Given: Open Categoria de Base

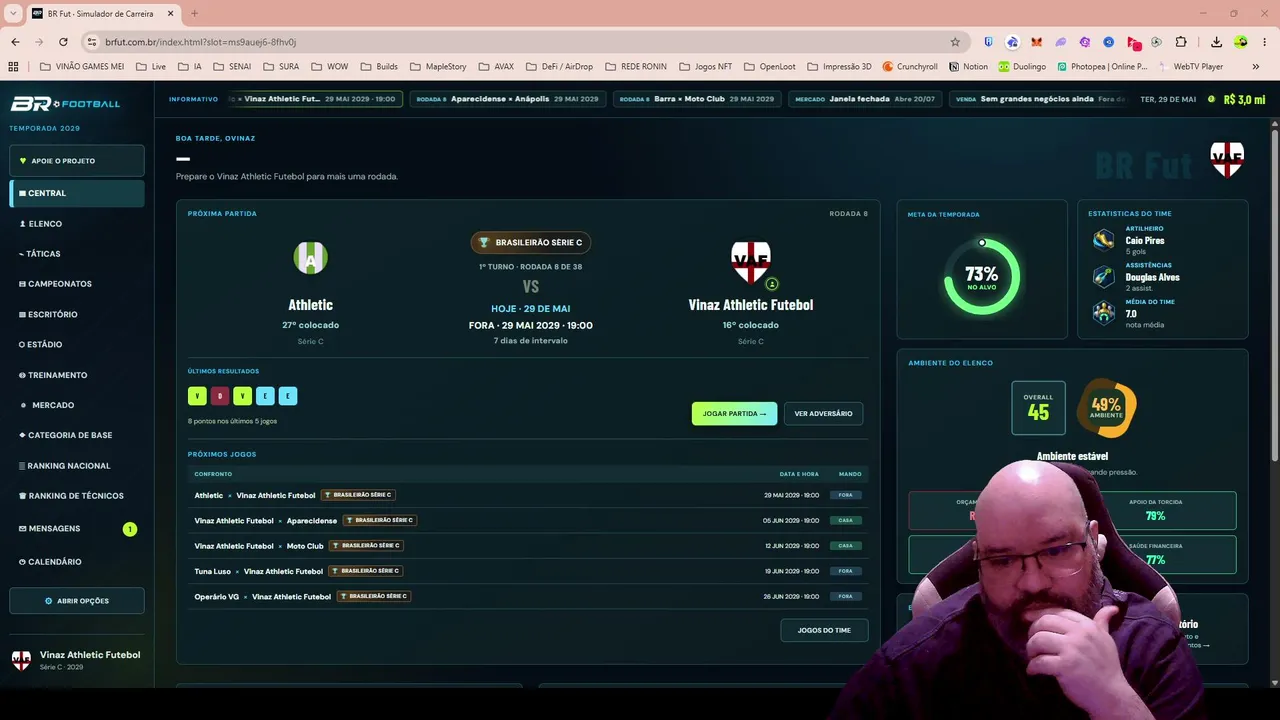Looking at the screenshot, I should [77, 435].
